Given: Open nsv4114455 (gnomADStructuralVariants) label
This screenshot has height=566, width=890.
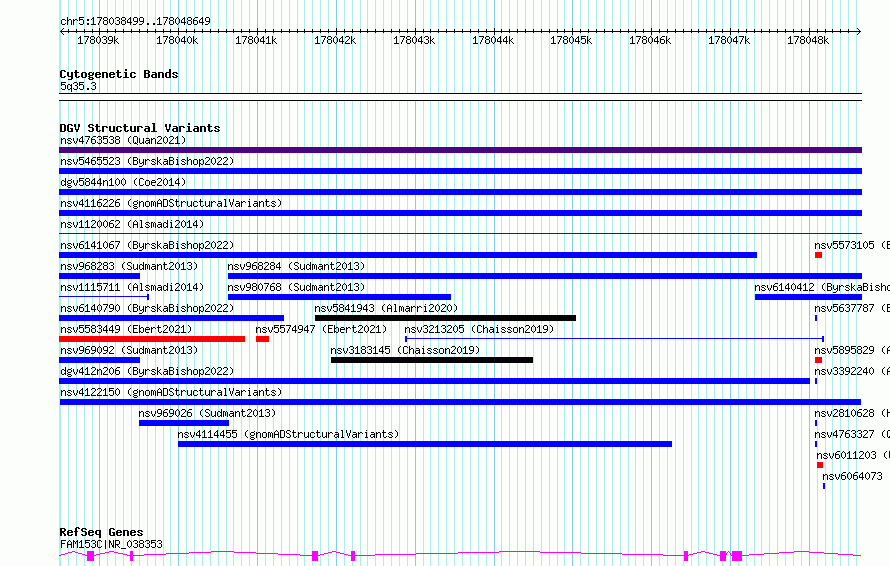Looking at the screenshot, I should 288,434.
